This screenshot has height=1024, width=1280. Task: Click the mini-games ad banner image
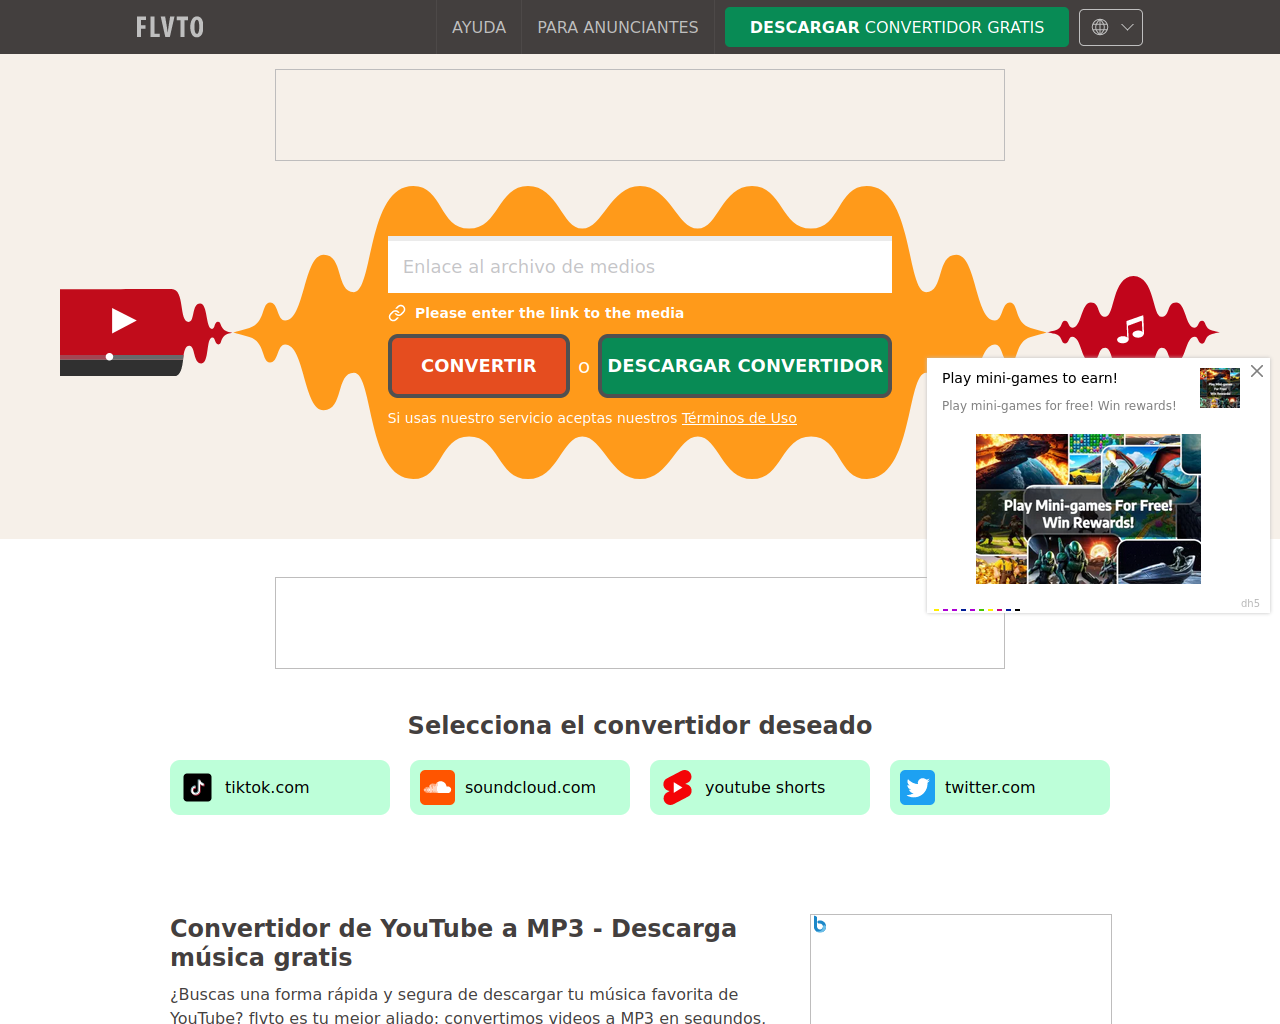(1088, 509)
